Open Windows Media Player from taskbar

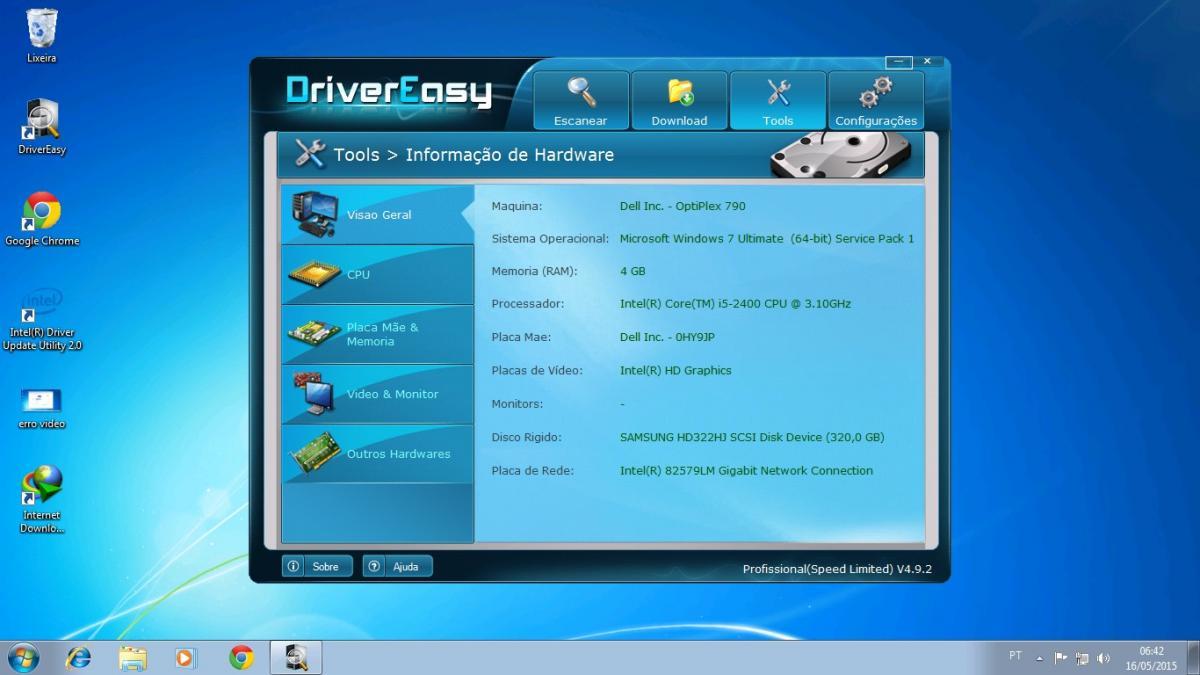[186, 657]
